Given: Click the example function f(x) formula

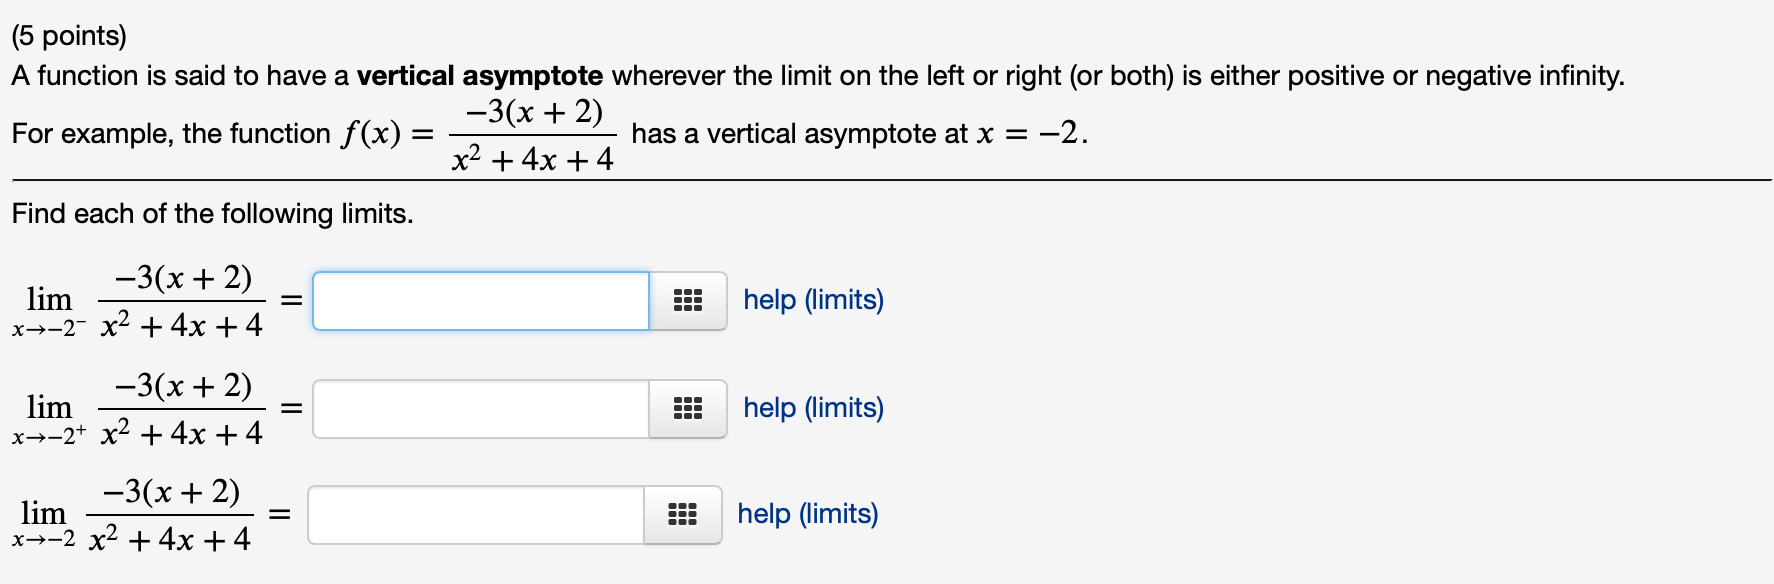Looking at the screenshot, I should tap(479, 134).
